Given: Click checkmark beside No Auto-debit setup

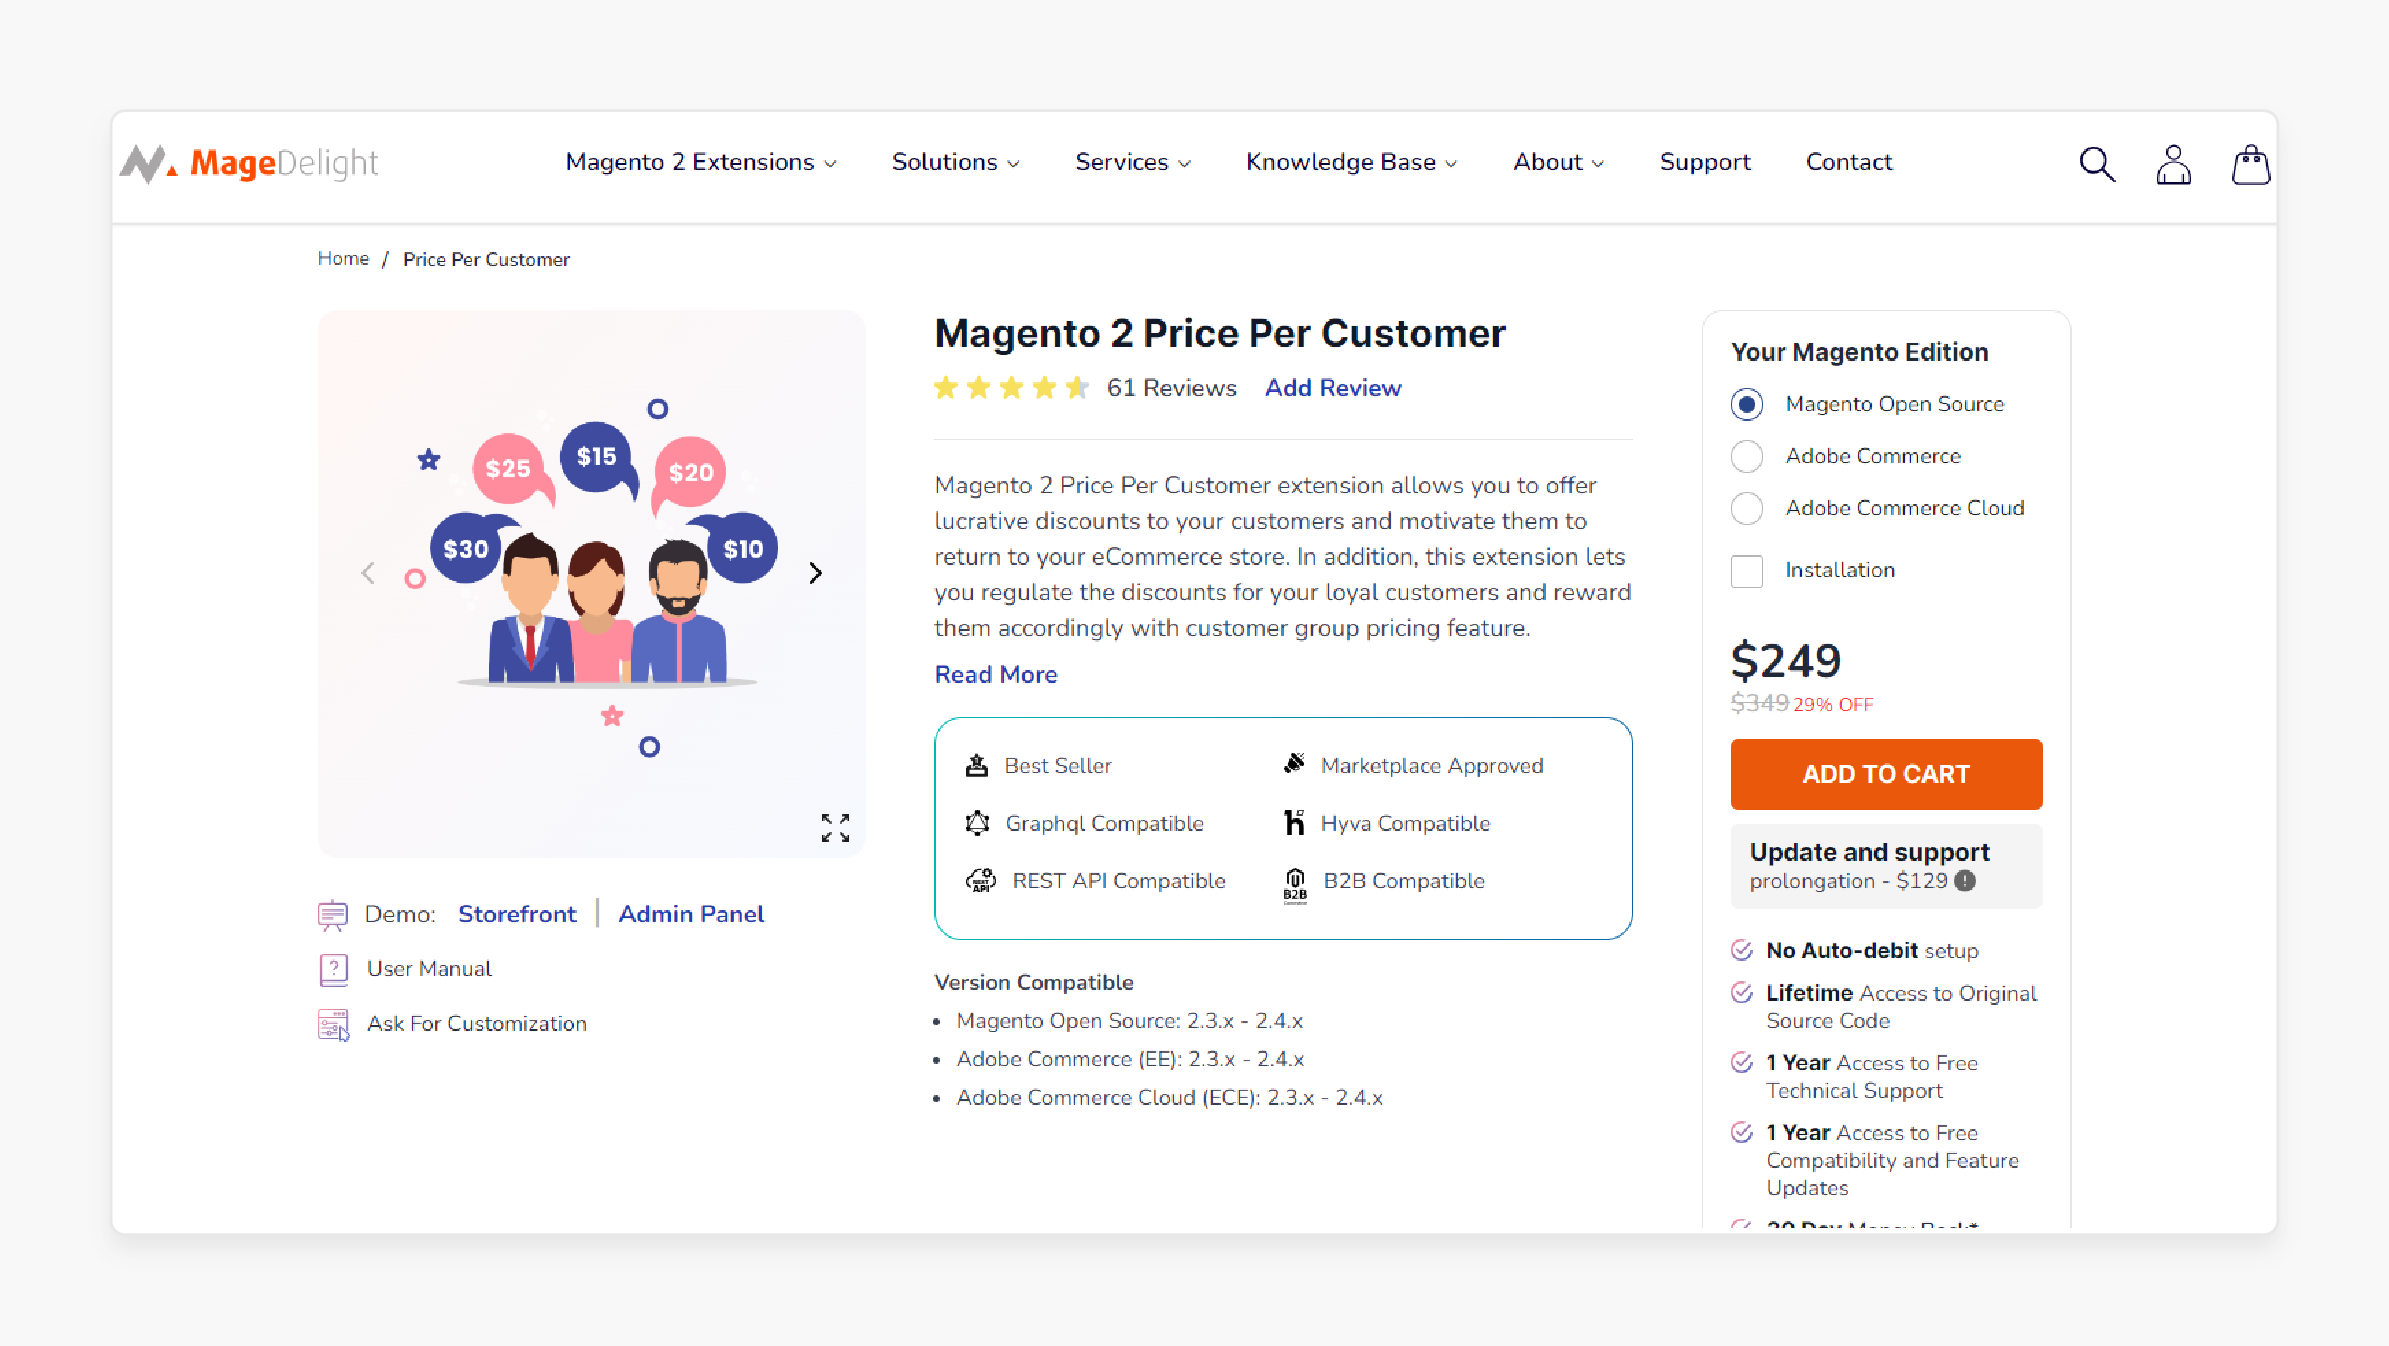Looking at the screenshot, I should [1742, 950].
